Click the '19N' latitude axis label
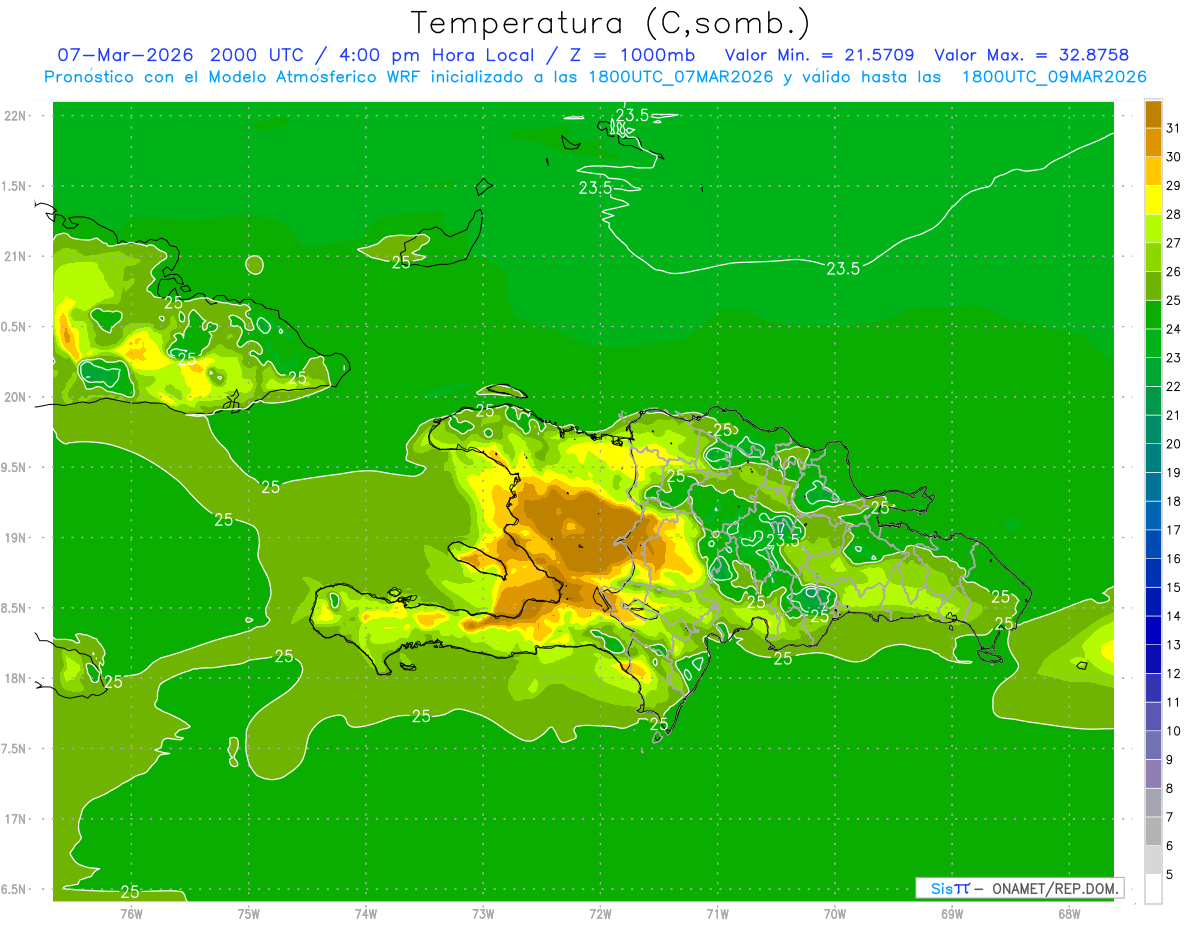The height and width of the screenshot is (927, 1200). coord(16,538)
